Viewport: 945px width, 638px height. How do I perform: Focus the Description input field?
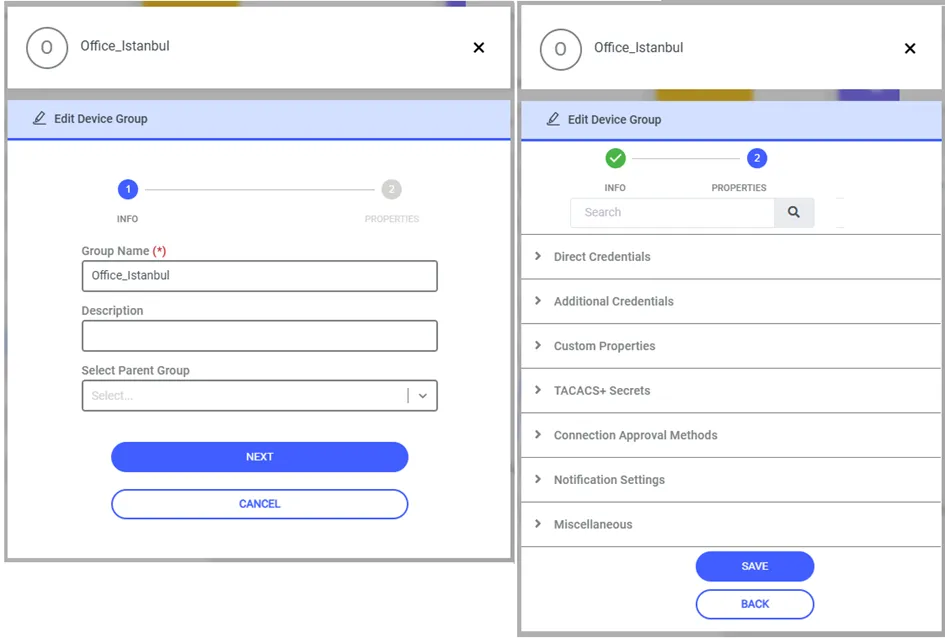tap(260, 336)
